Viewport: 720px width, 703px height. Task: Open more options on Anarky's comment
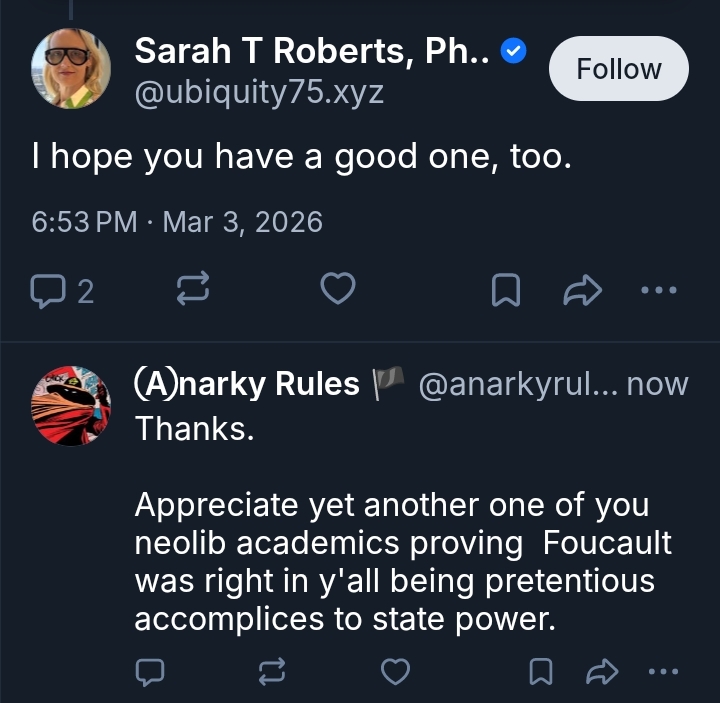(x=663, y=673)
